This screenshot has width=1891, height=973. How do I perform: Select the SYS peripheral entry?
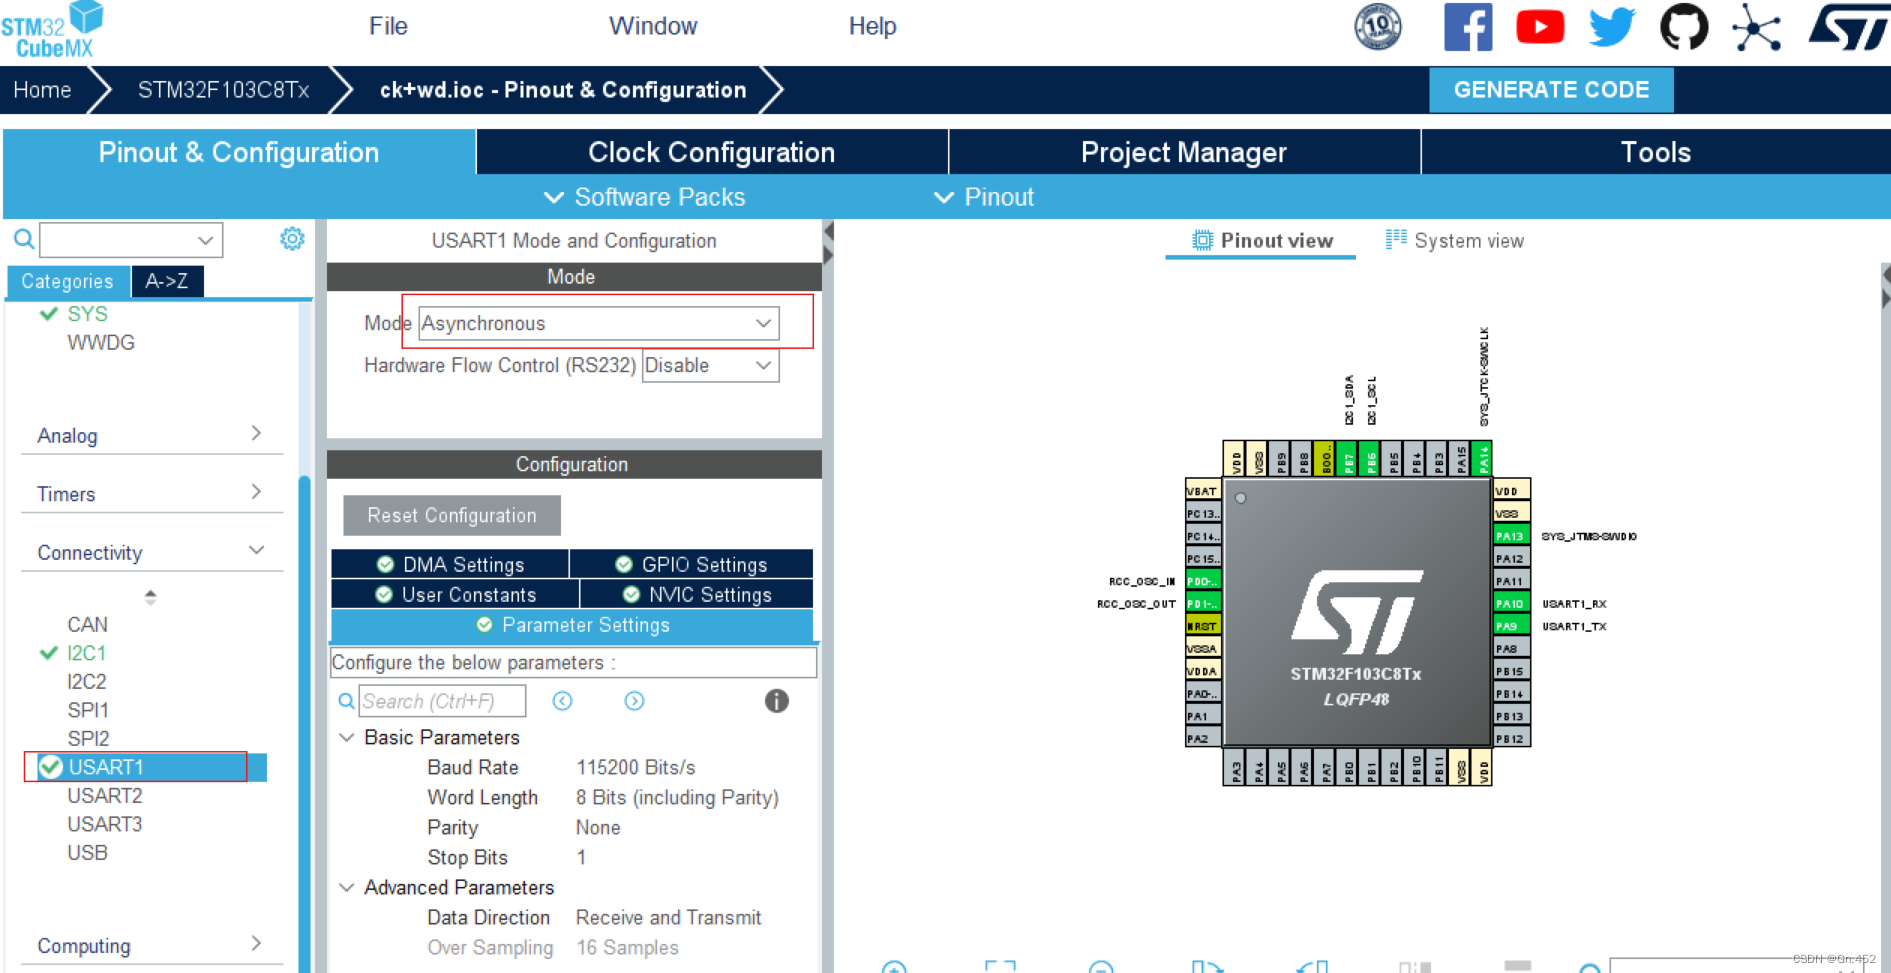click(87, 314)
